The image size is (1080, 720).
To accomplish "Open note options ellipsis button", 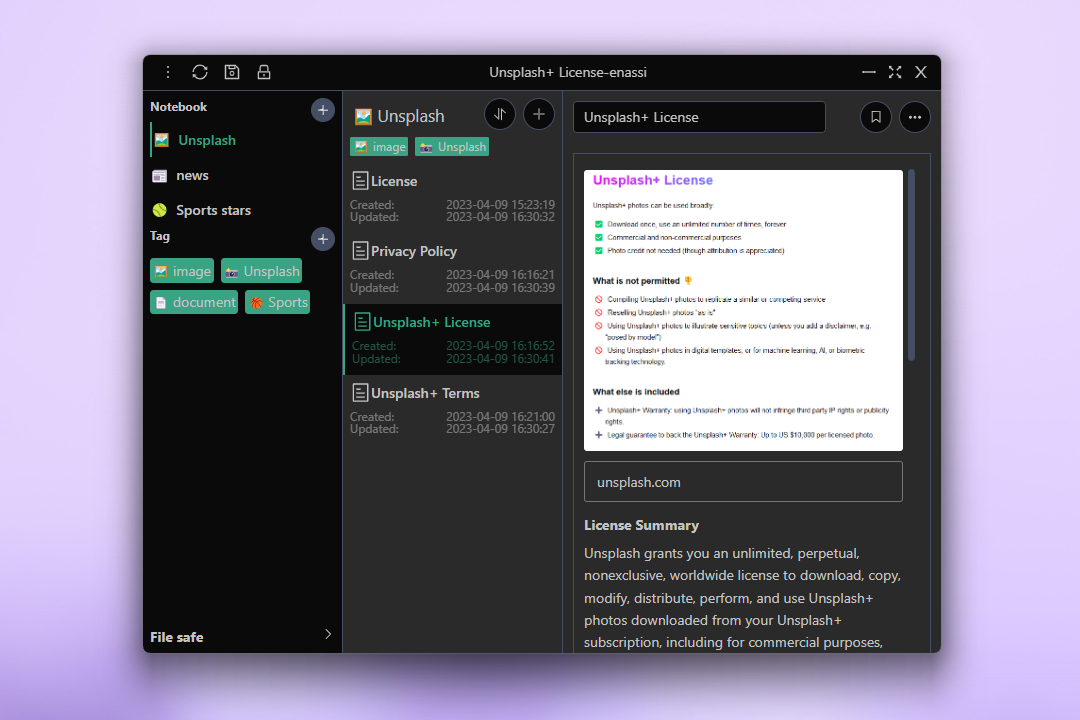I will [x=915, y=117].
